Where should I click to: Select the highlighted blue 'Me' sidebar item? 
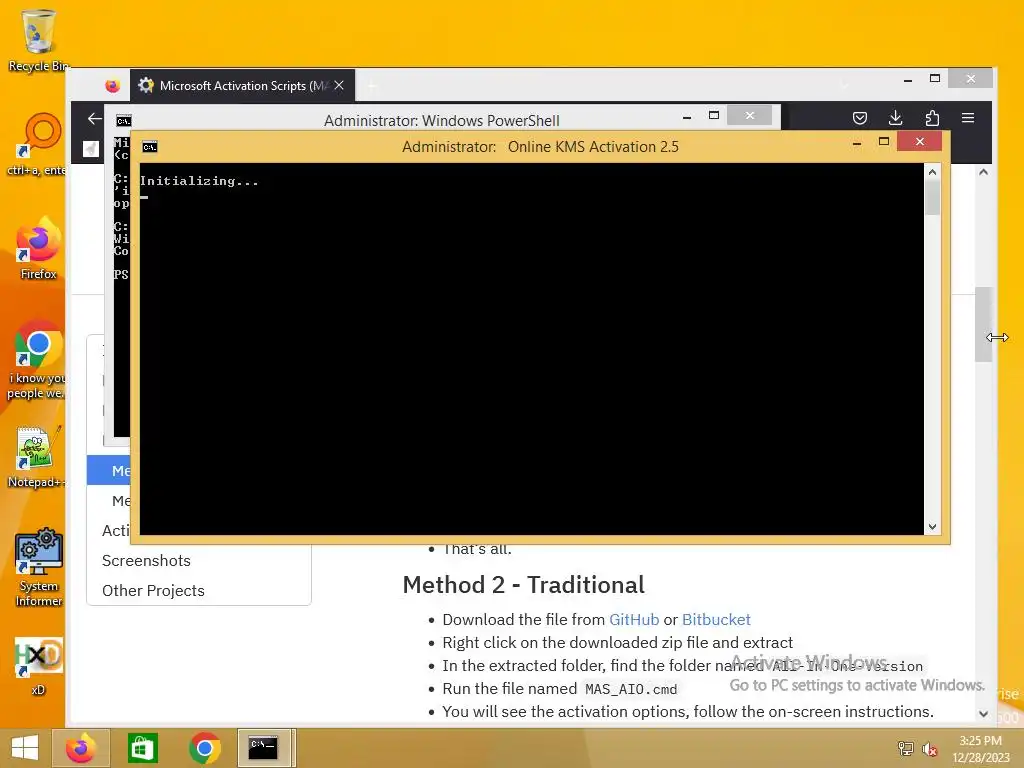click(108, 470)
